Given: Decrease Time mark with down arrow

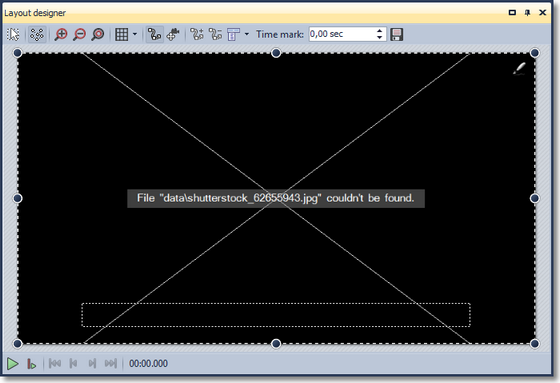Looking at the screenshot, I should click(x=379, y=38).
